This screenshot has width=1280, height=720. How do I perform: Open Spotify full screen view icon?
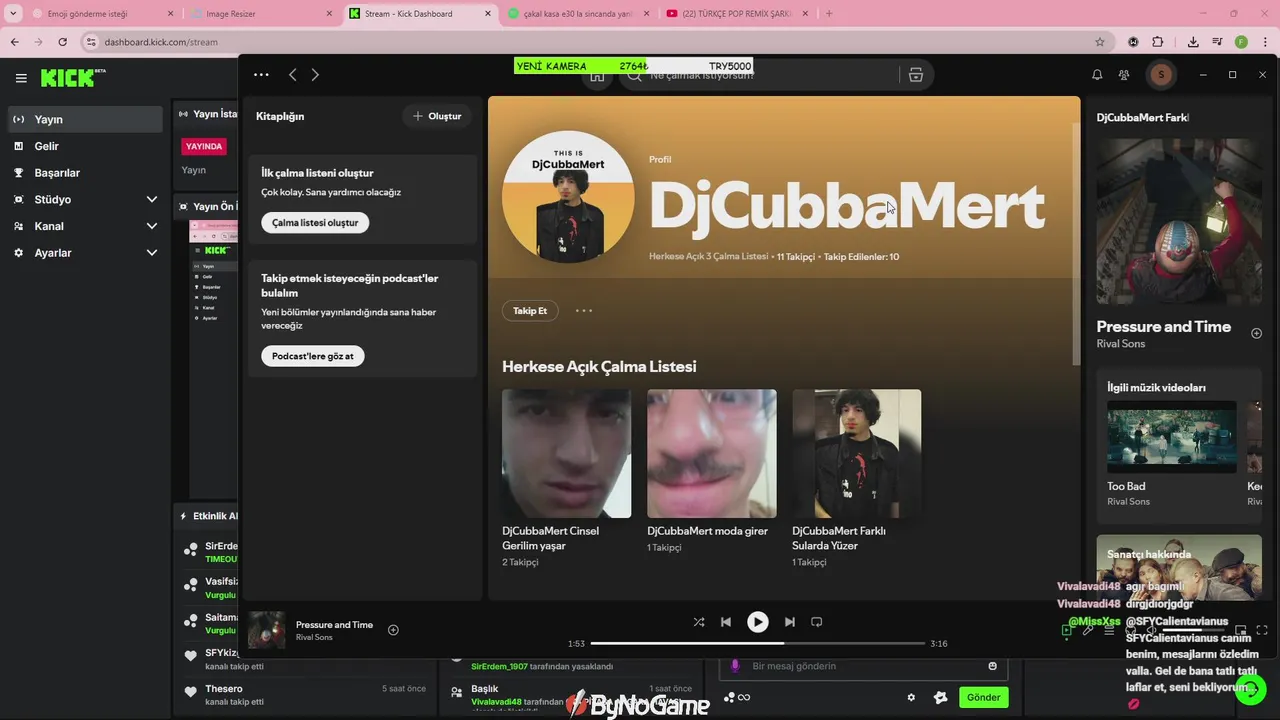tap(1262, 630)
